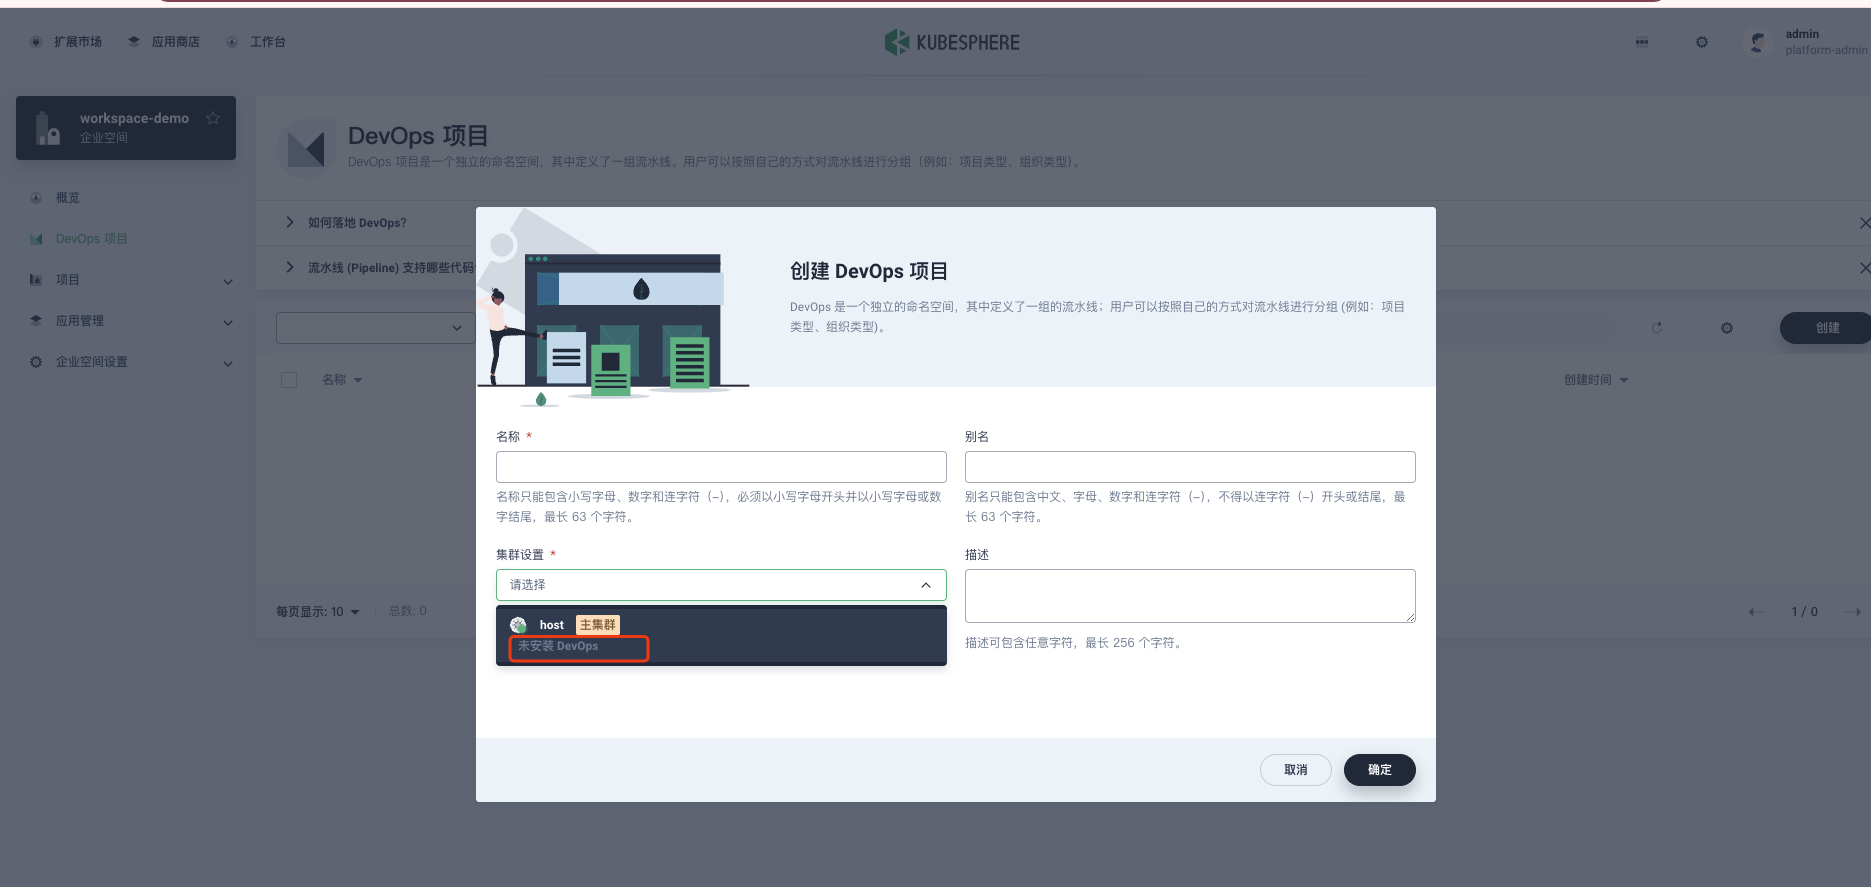Focus the 名称 input field
Image resolution: width=1871 pixels, height=887 pixels.
pyautogui.click(x=721, y=467)
